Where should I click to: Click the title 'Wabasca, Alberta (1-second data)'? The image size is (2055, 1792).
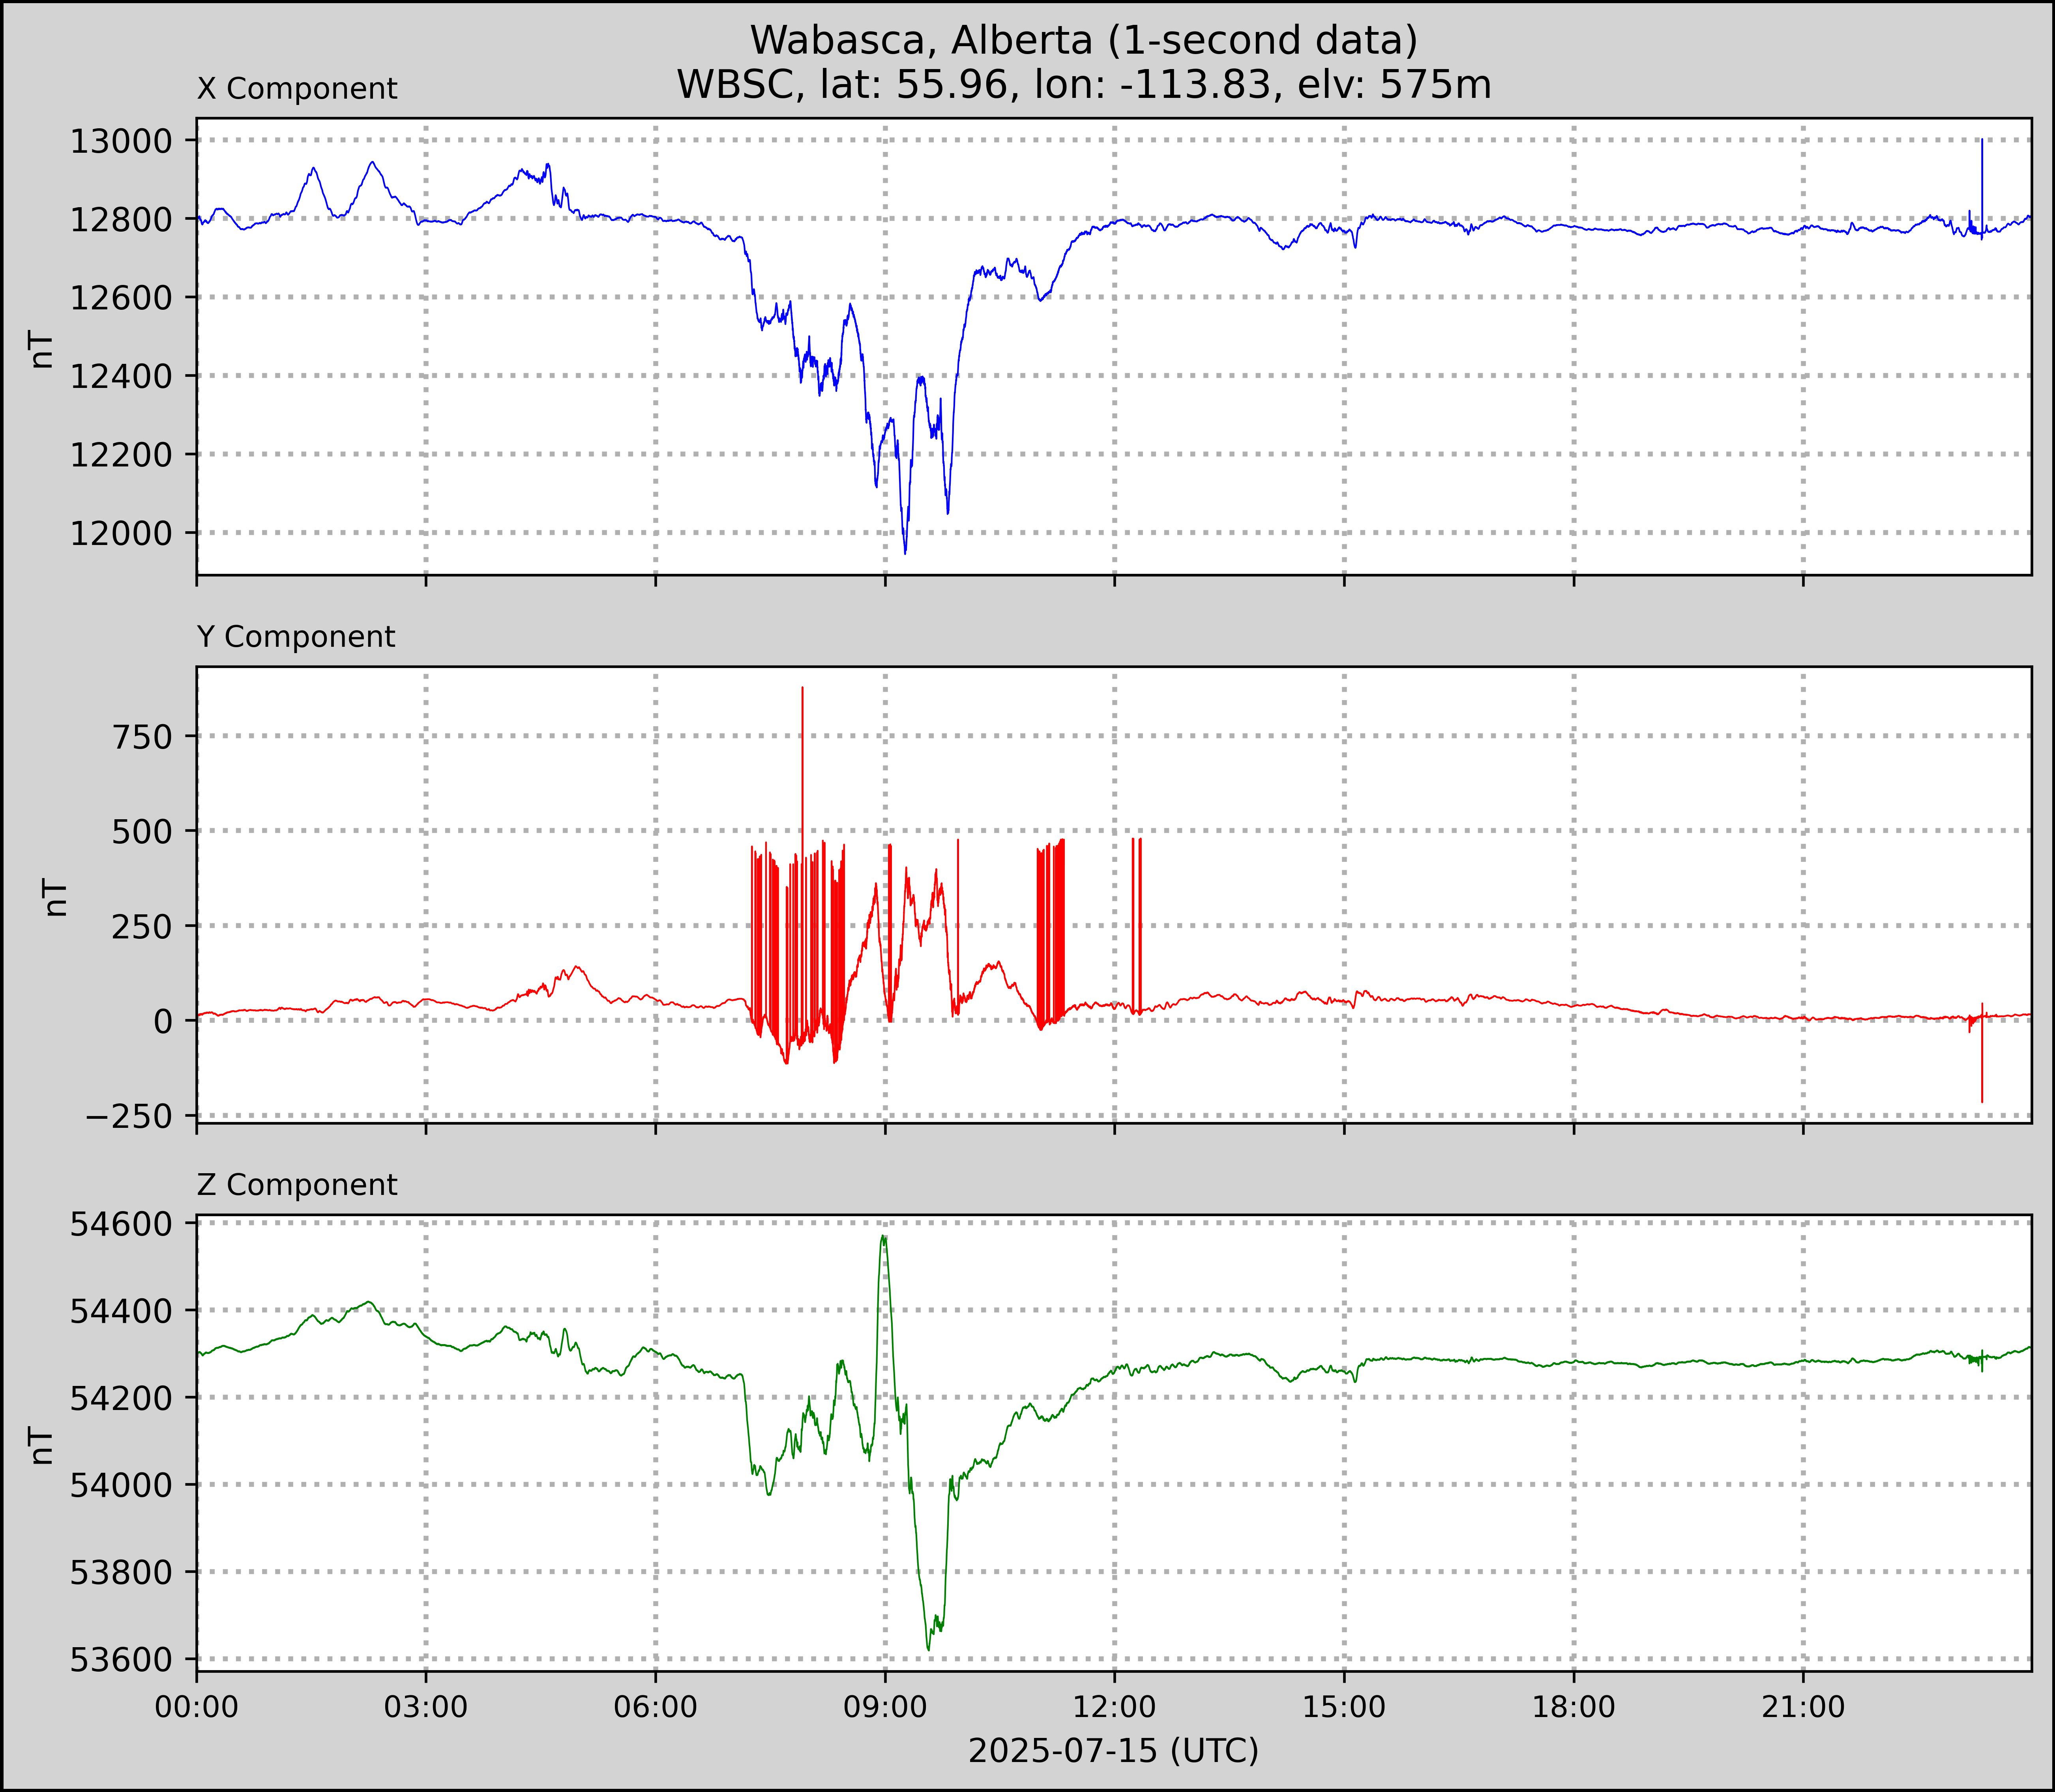pyautogui.click(x=1084, y=41)
